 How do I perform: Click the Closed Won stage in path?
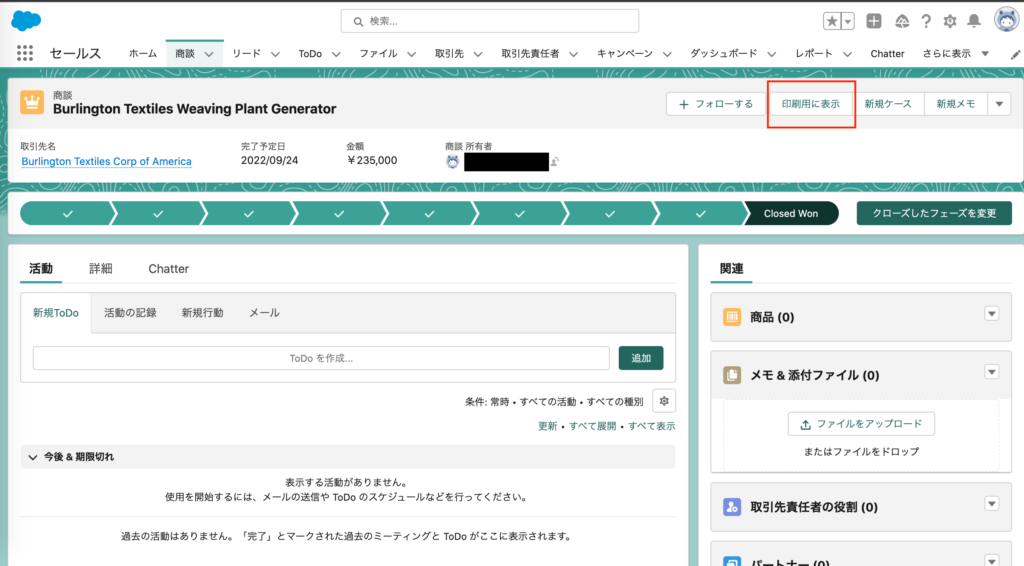coord(790,213)
